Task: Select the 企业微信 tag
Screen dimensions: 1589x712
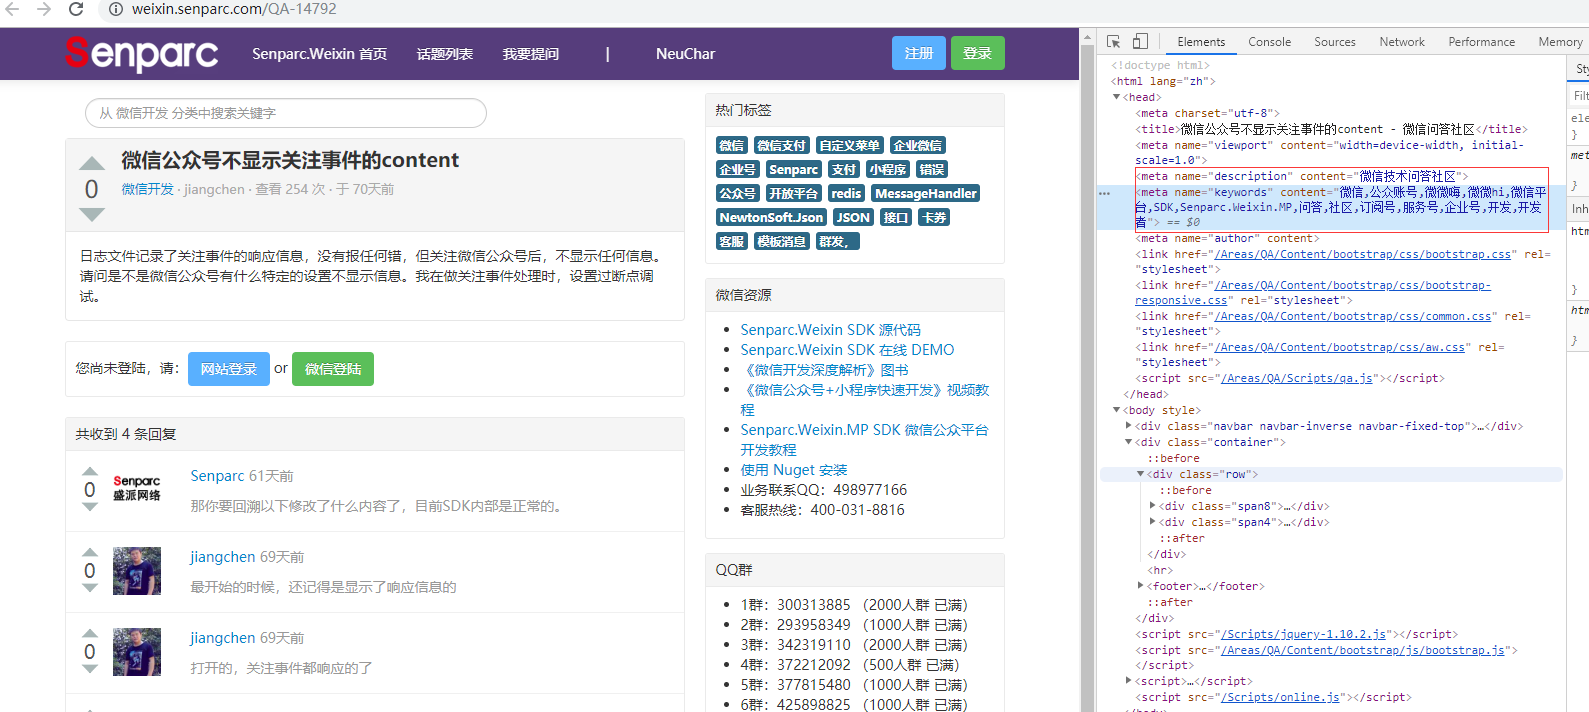Action: [x=918, y=146]
